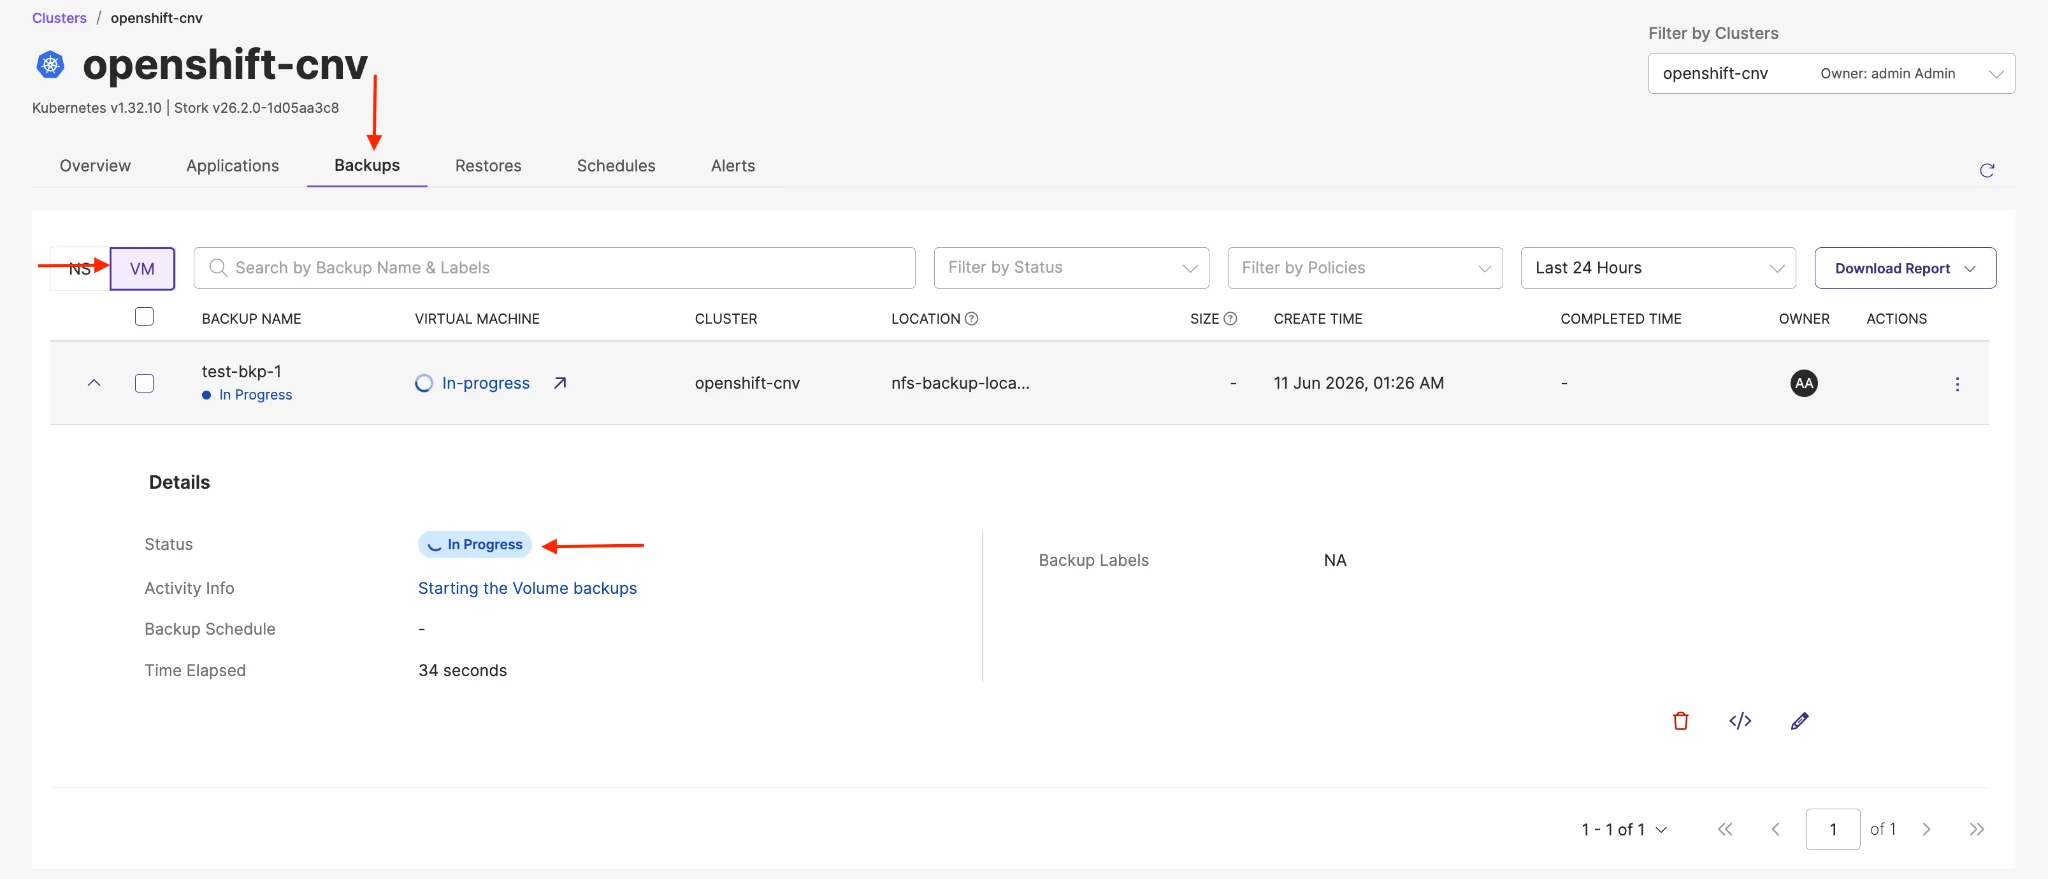Click the AA owner avatar

(x=1804, y=383)
